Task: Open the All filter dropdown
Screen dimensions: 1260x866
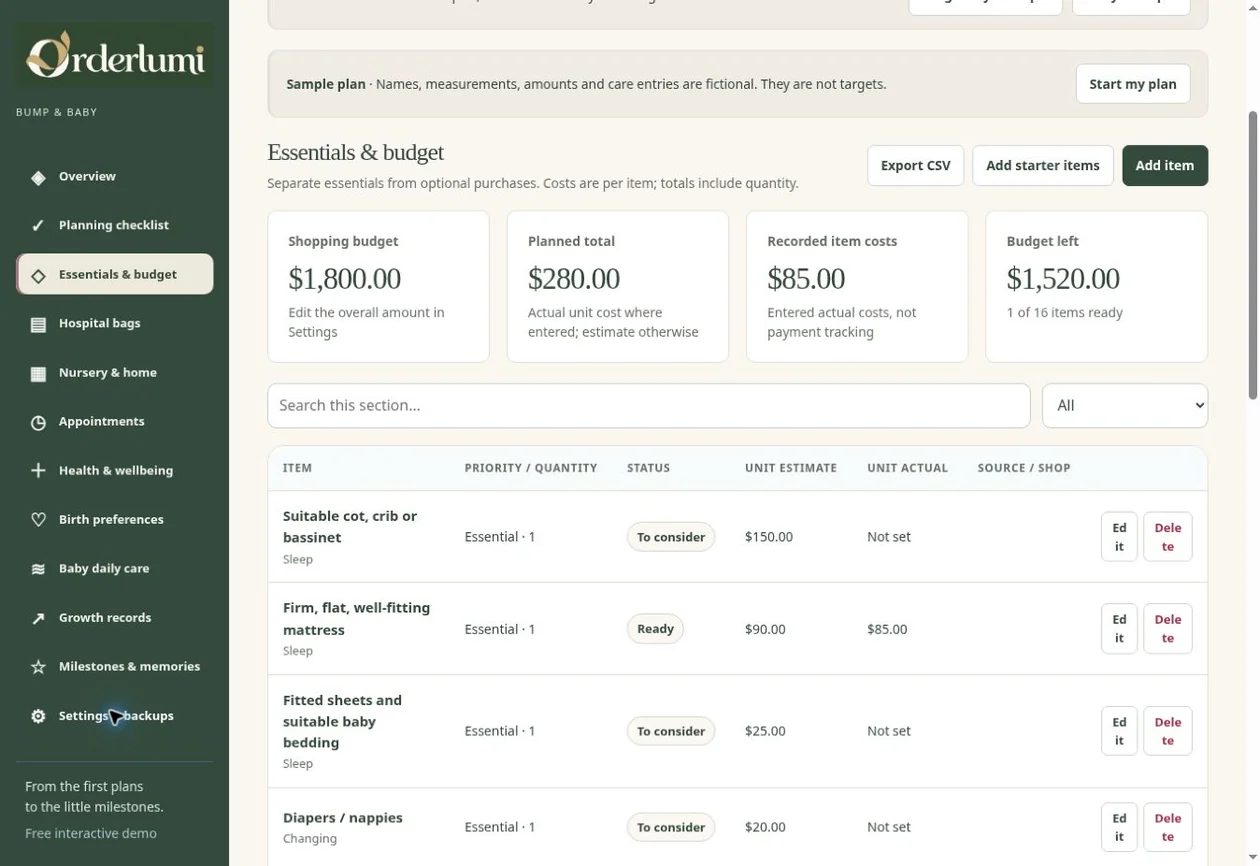Action: click(1125, 406)
